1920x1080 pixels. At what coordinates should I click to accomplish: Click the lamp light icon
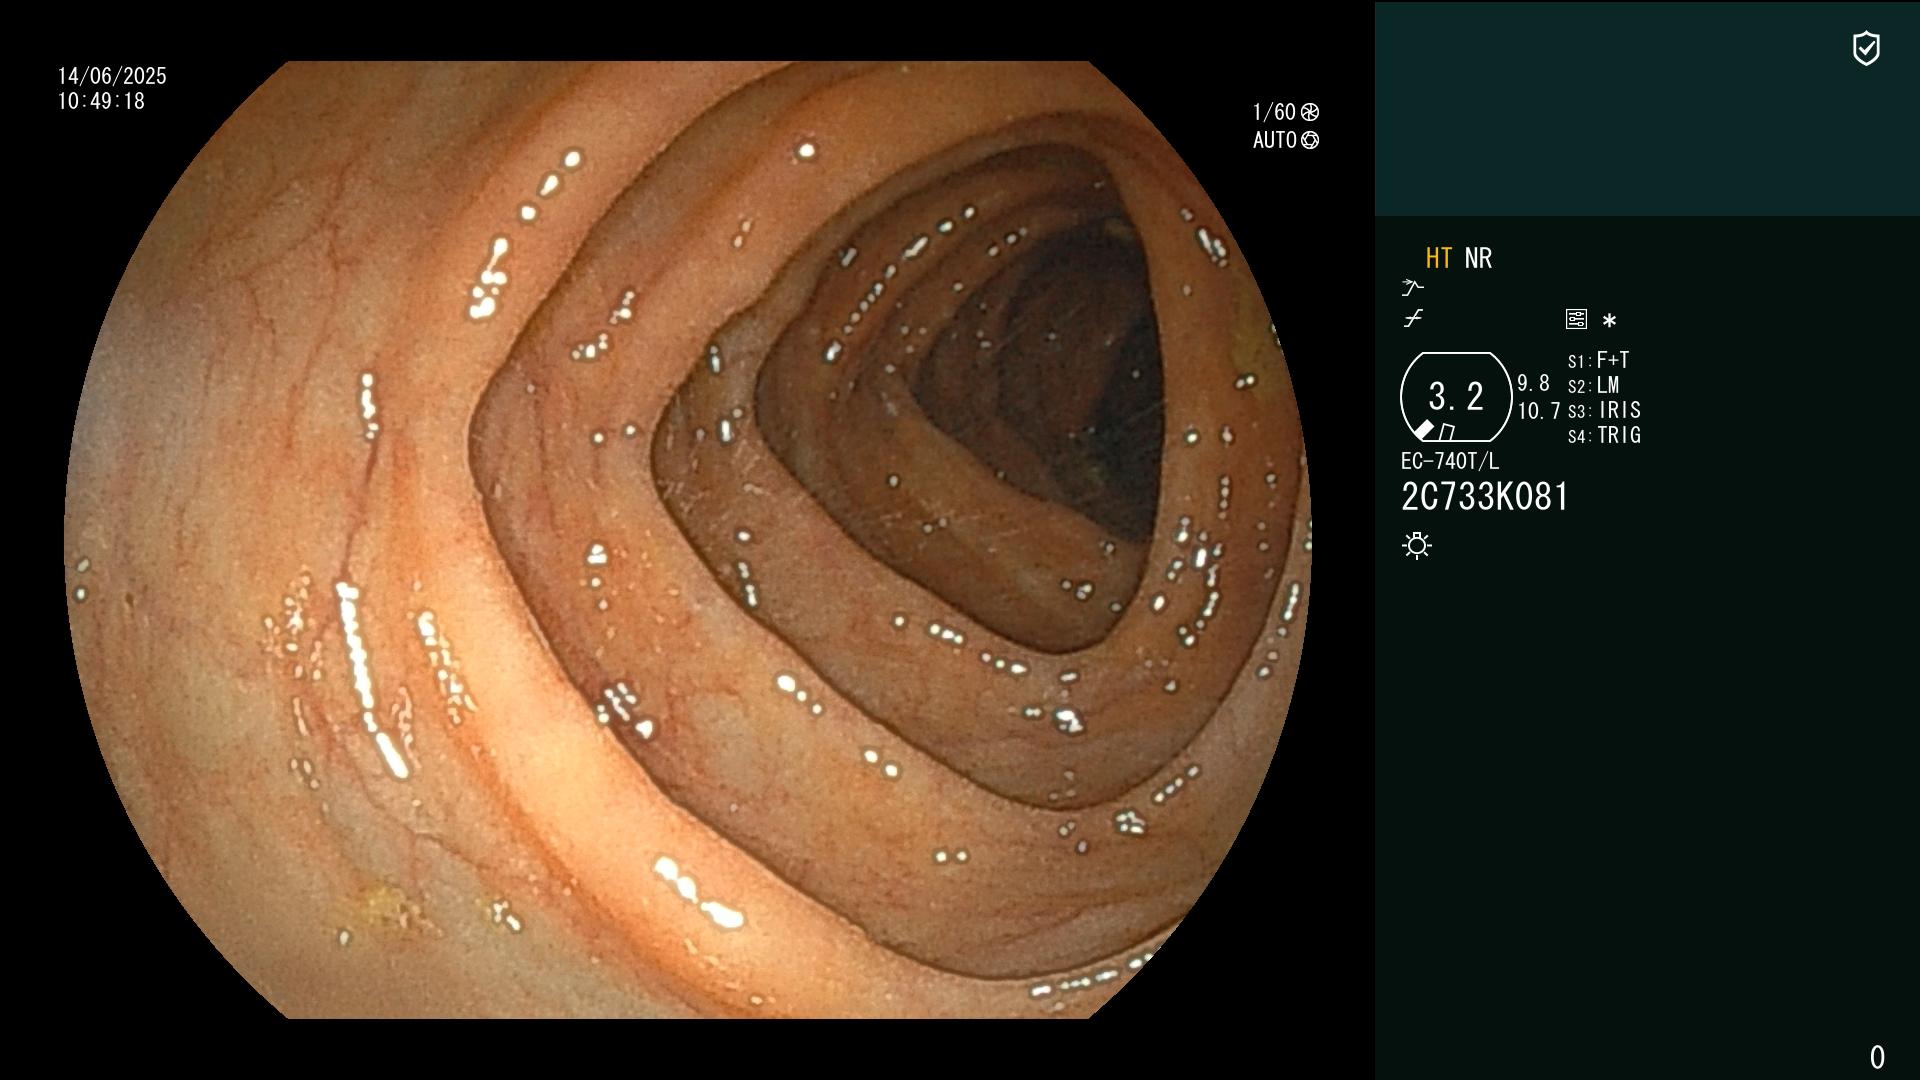(x=1417, y=545)
